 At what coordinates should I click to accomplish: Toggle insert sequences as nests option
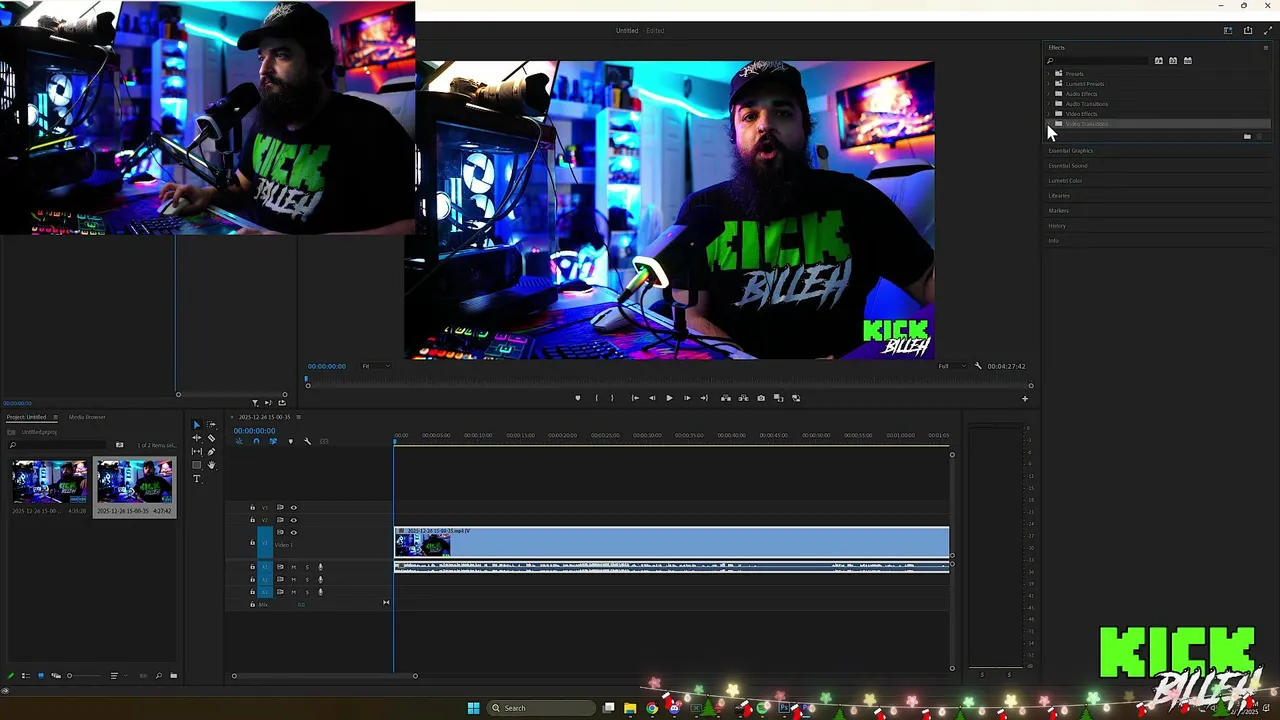point(239,441)
